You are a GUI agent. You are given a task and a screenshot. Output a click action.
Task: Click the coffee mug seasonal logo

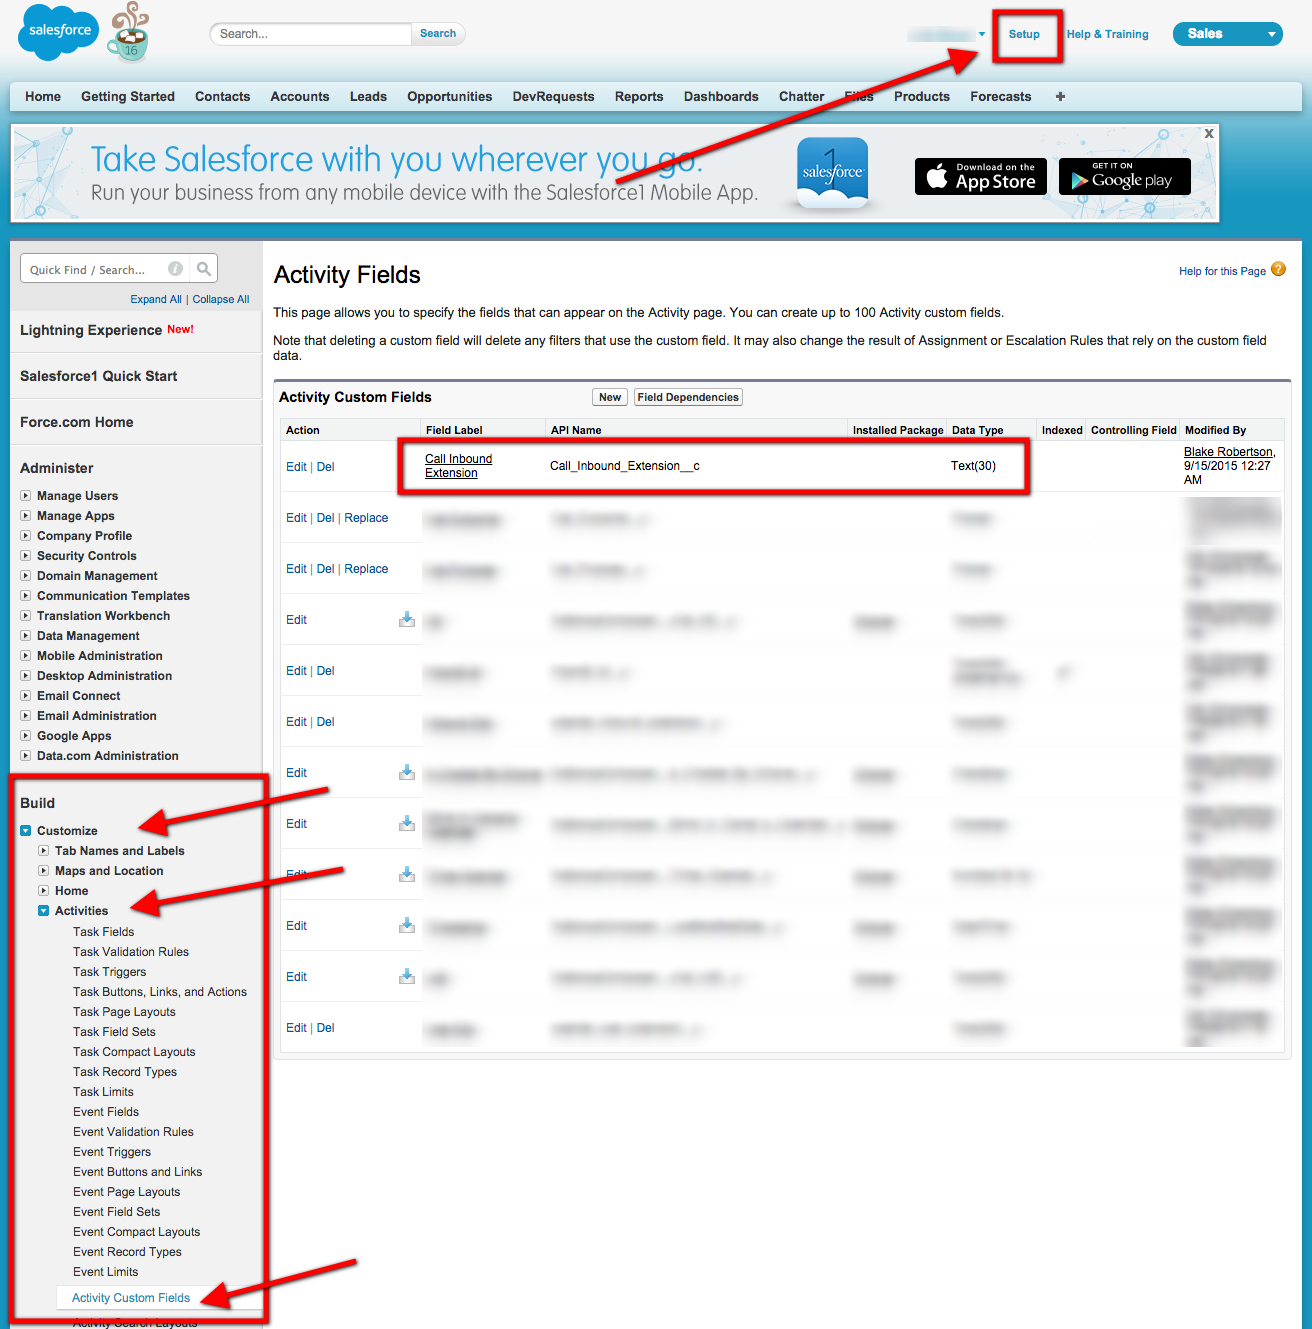(130, 33)
